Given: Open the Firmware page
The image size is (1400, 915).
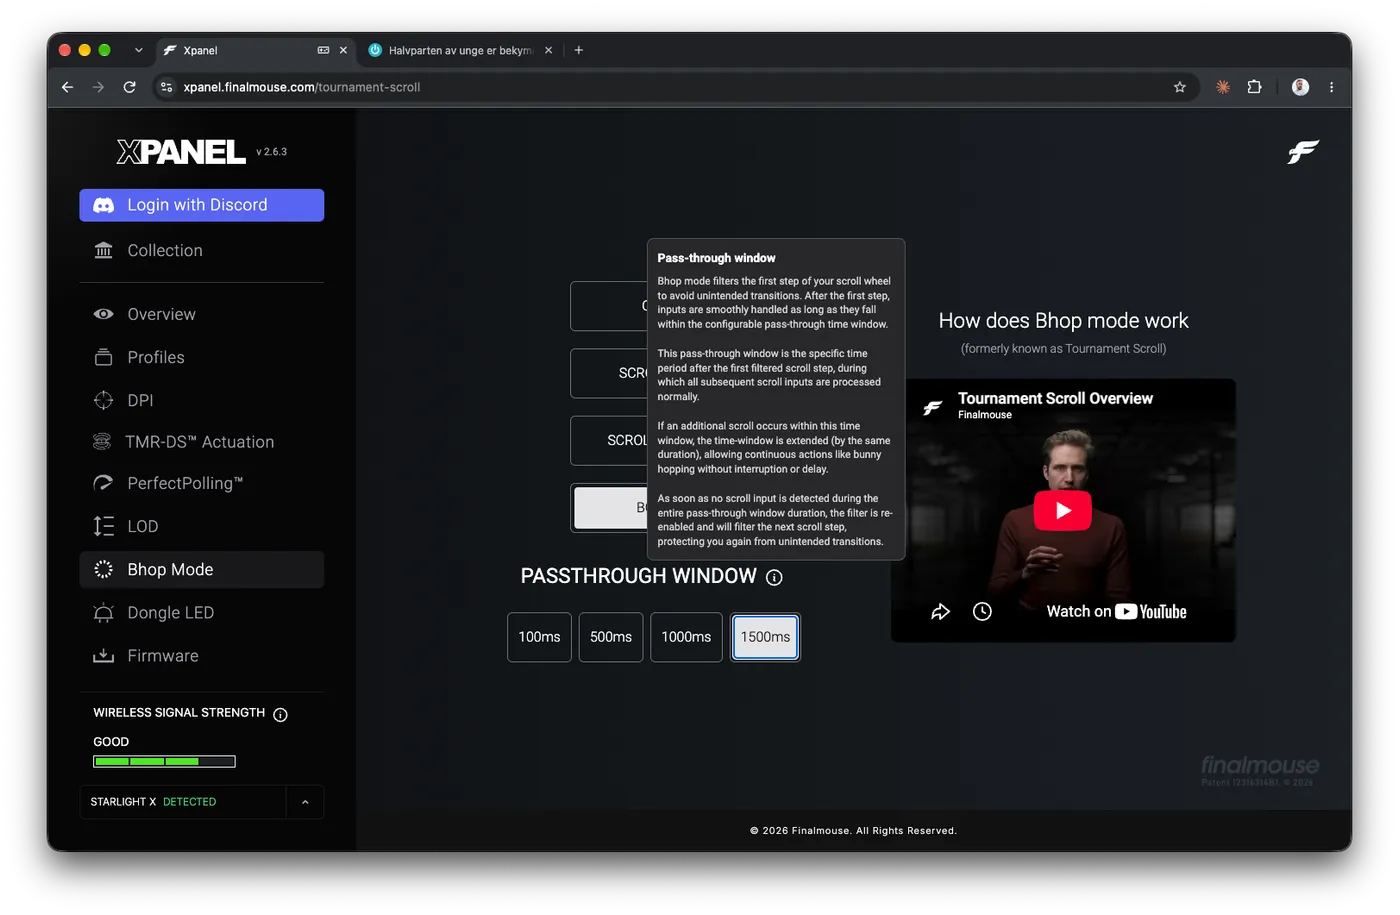Looking at the screenshot, I should pyautogui.click(x=202, y=656).
